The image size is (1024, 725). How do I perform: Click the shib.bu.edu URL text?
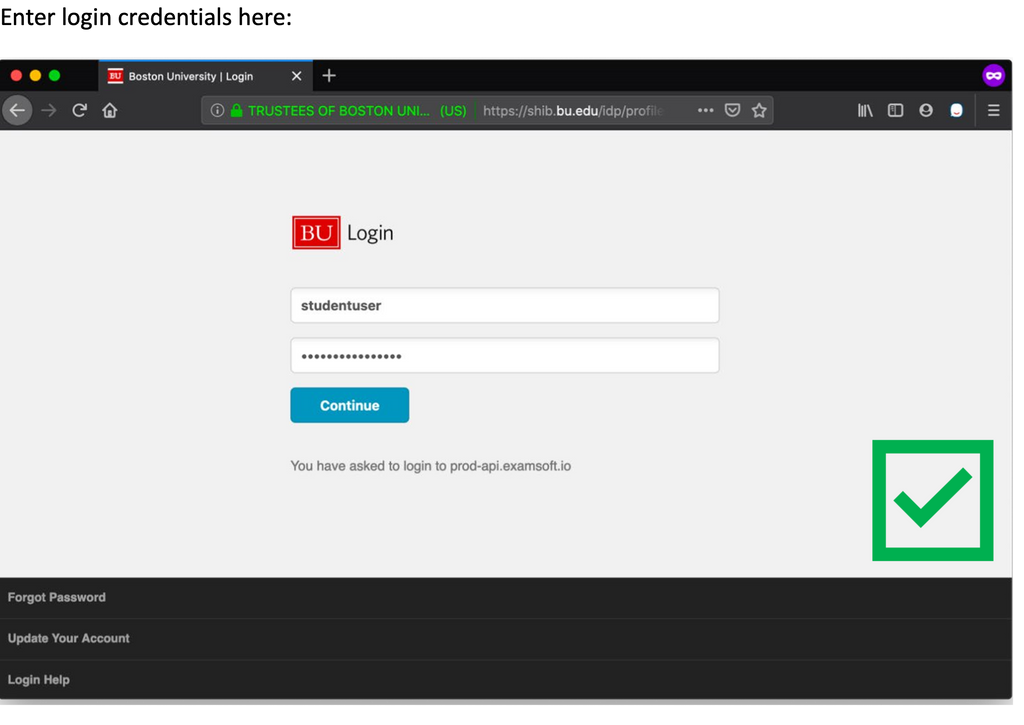click(573, 110)
